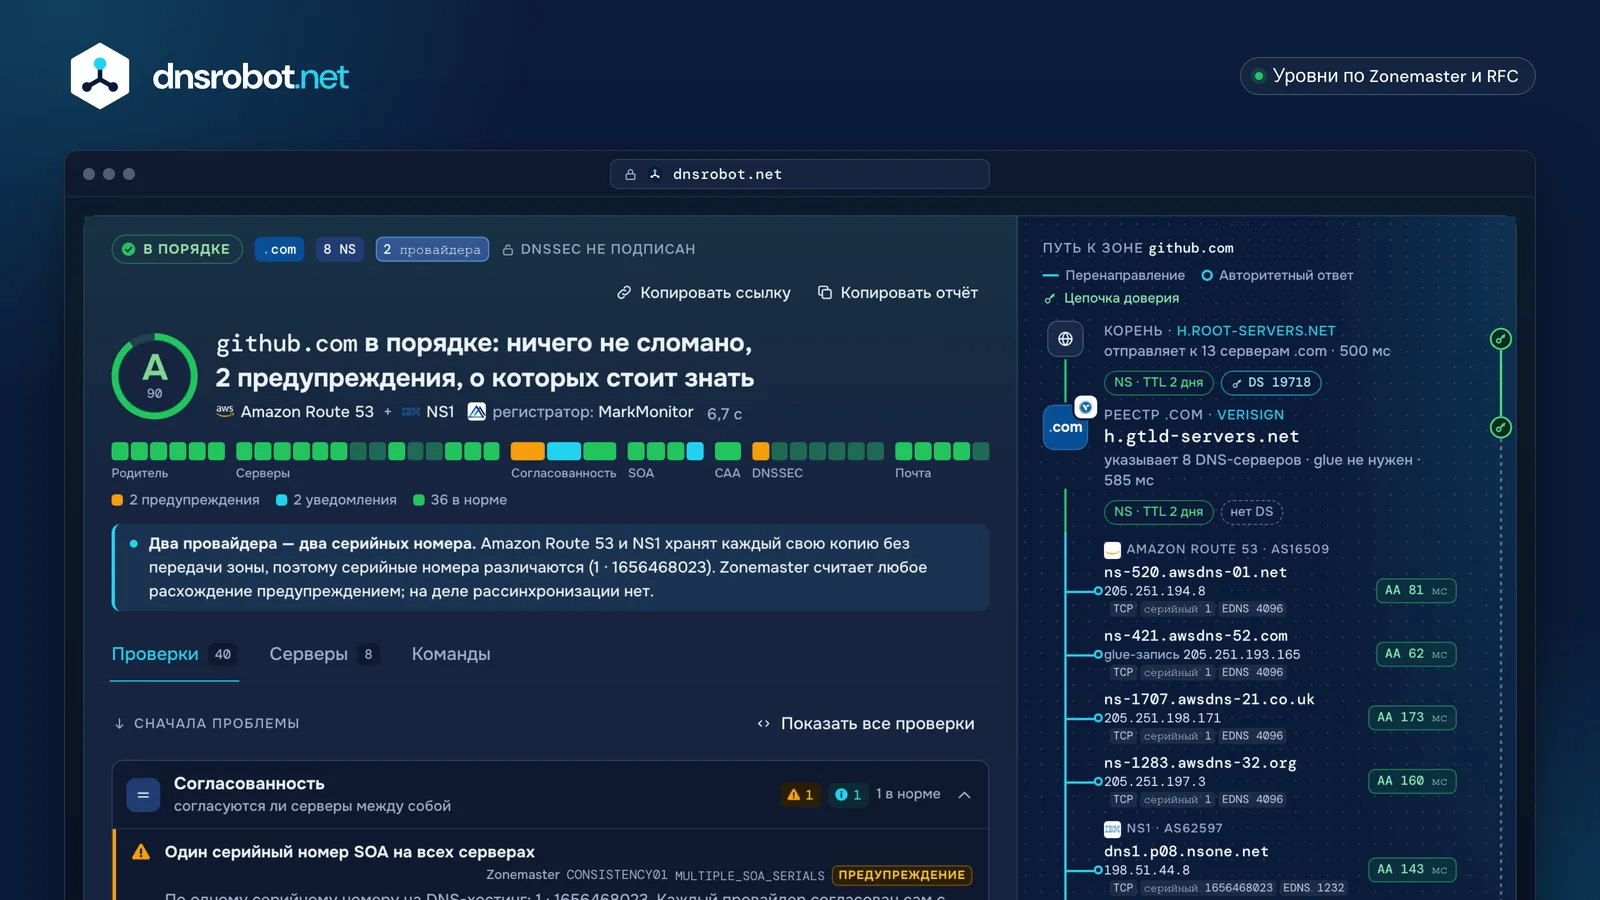Click server ns-1283.awsdns-32.org
The height and width of the screenshot is (900, 1600).
point(1200,763)
